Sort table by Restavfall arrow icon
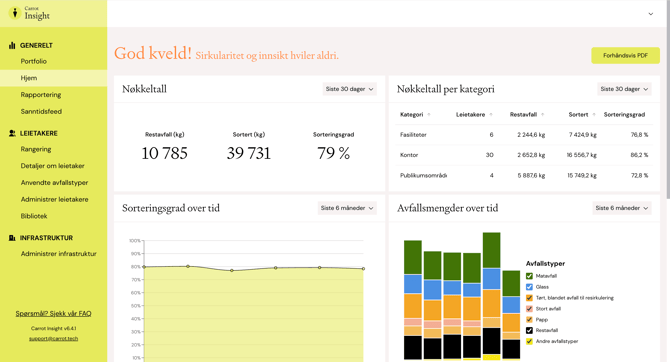This screenshot has height=362, width=670. click(x=542, y=115)
